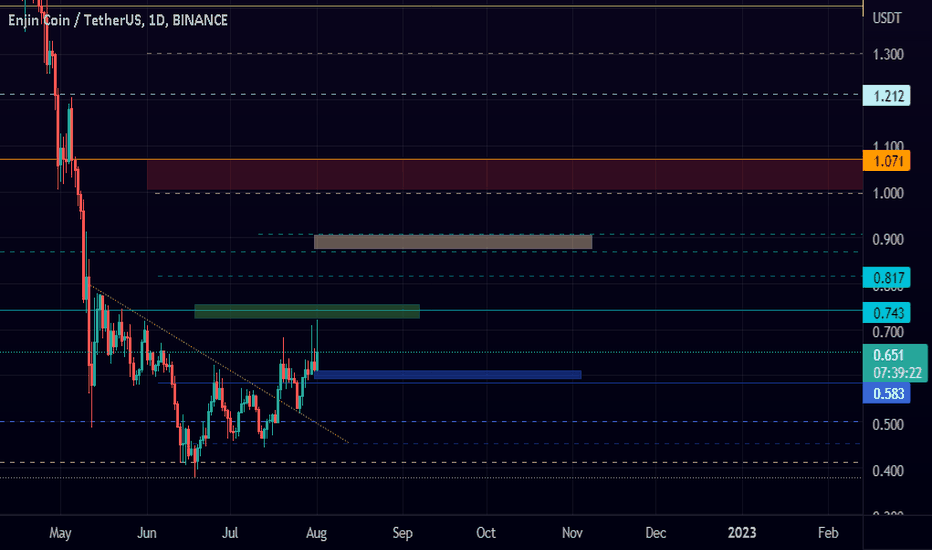932x550 pixels.
Task: Click the current price 0.651 label
Action: coord(889,355)
